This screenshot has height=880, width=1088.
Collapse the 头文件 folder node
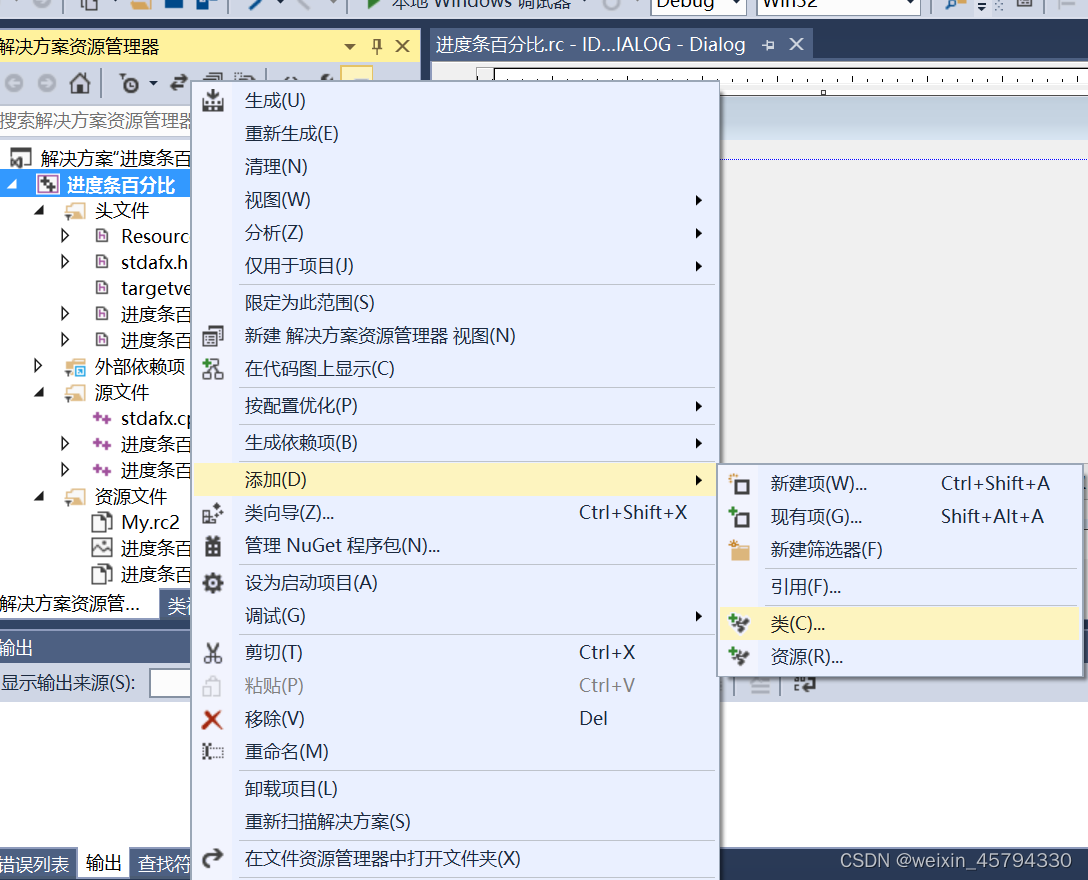coord(40,210)
